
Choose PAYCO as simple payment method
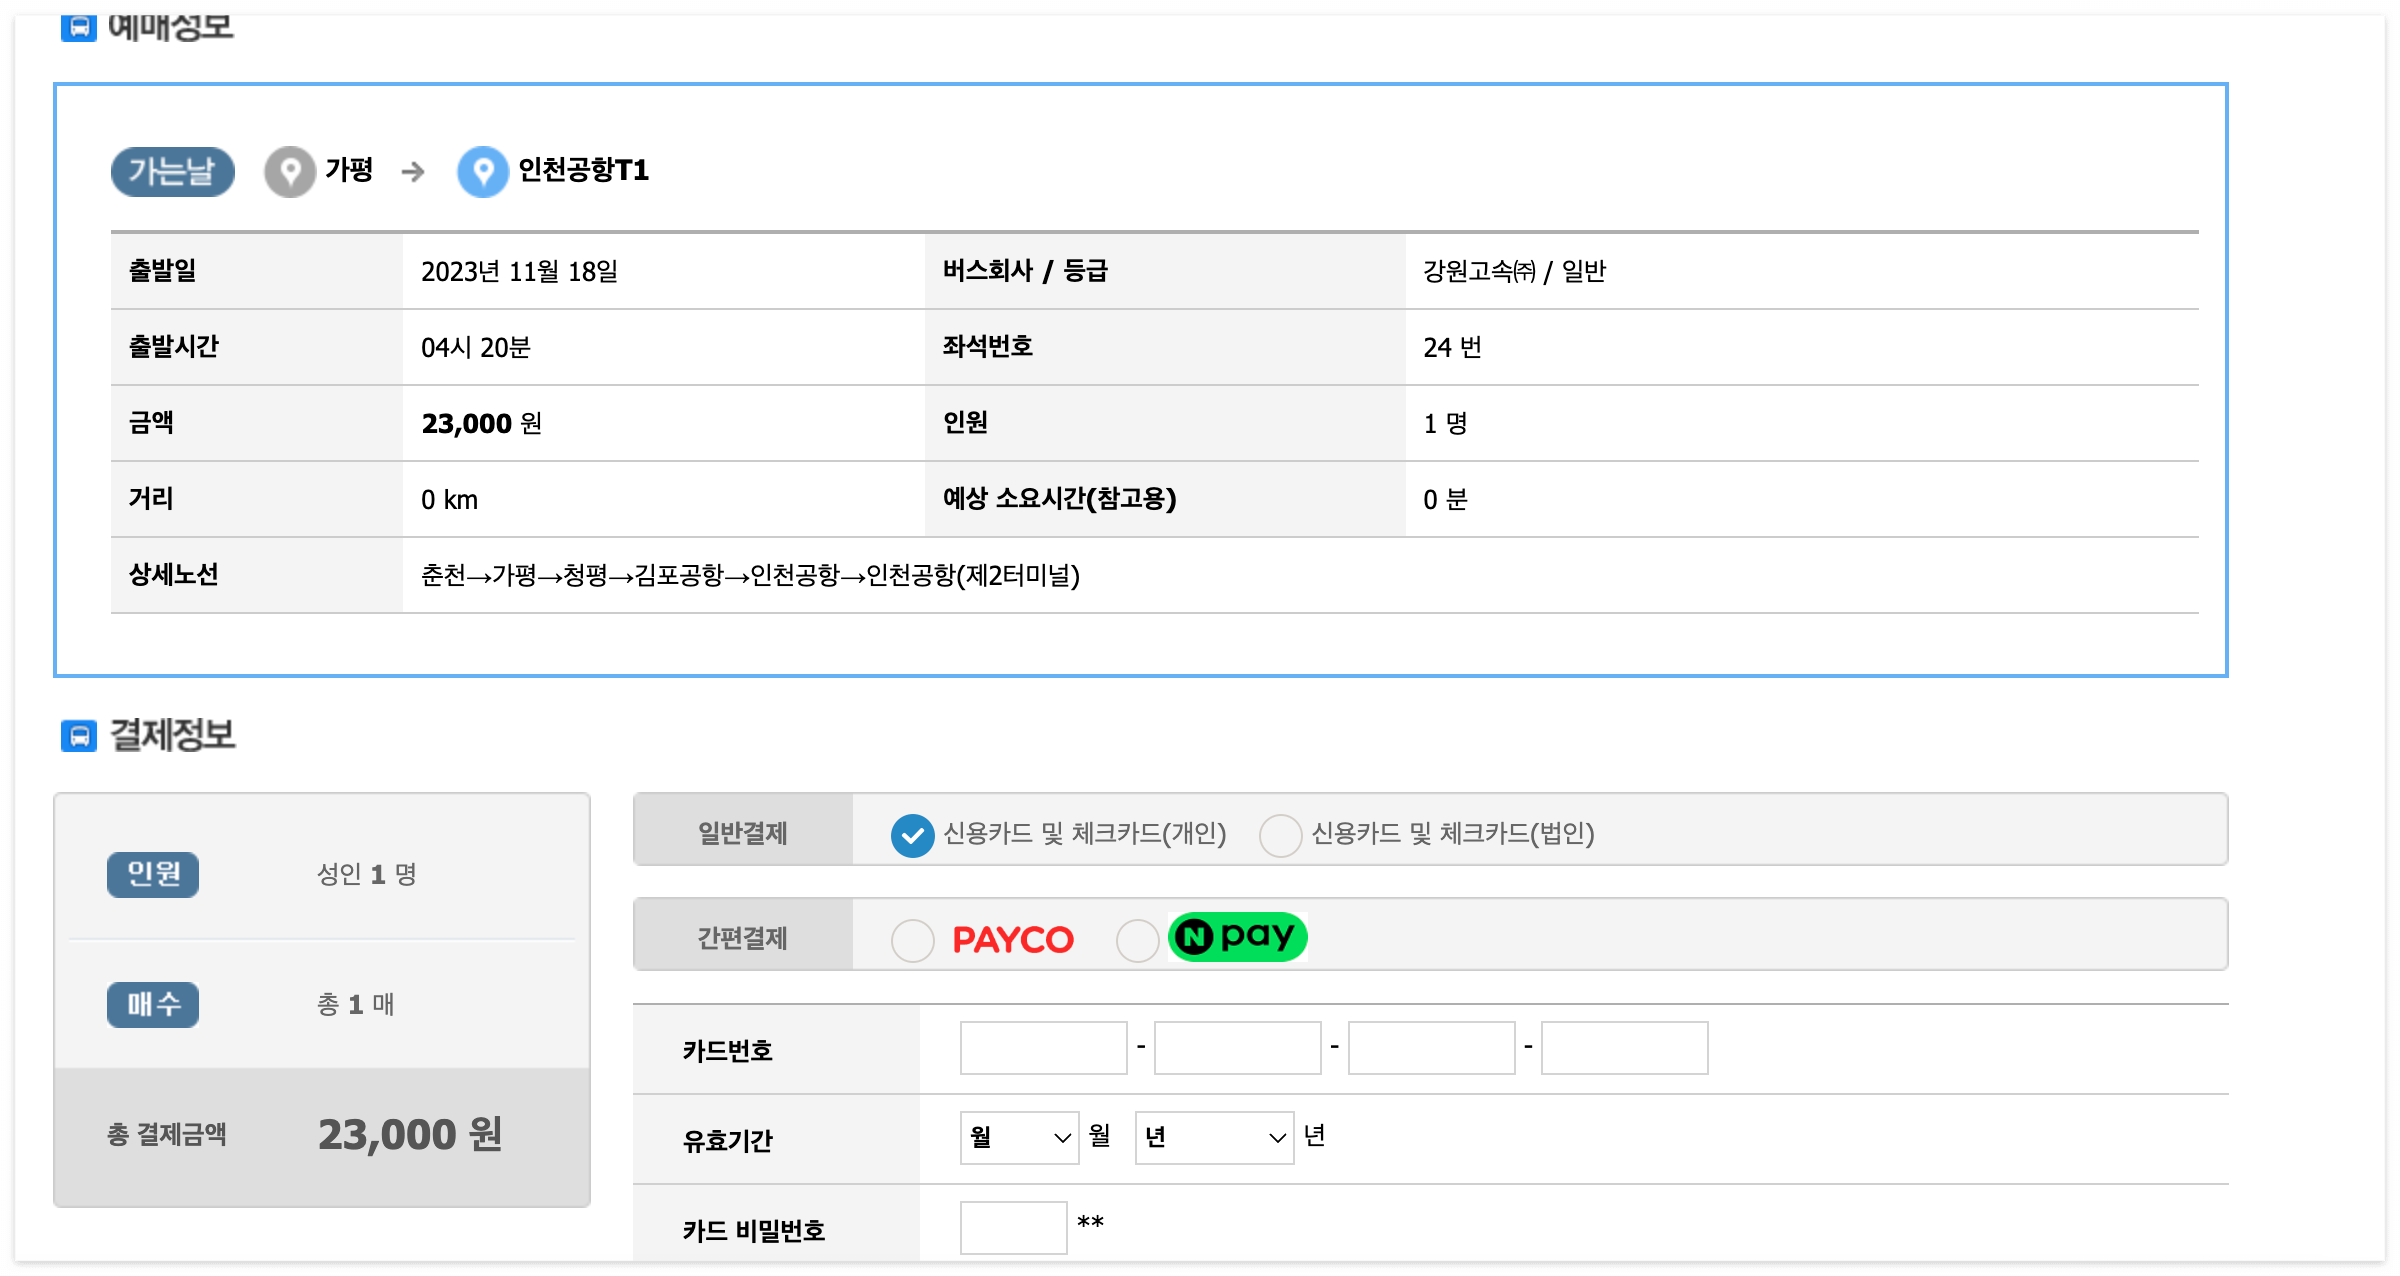pos(912,938)
